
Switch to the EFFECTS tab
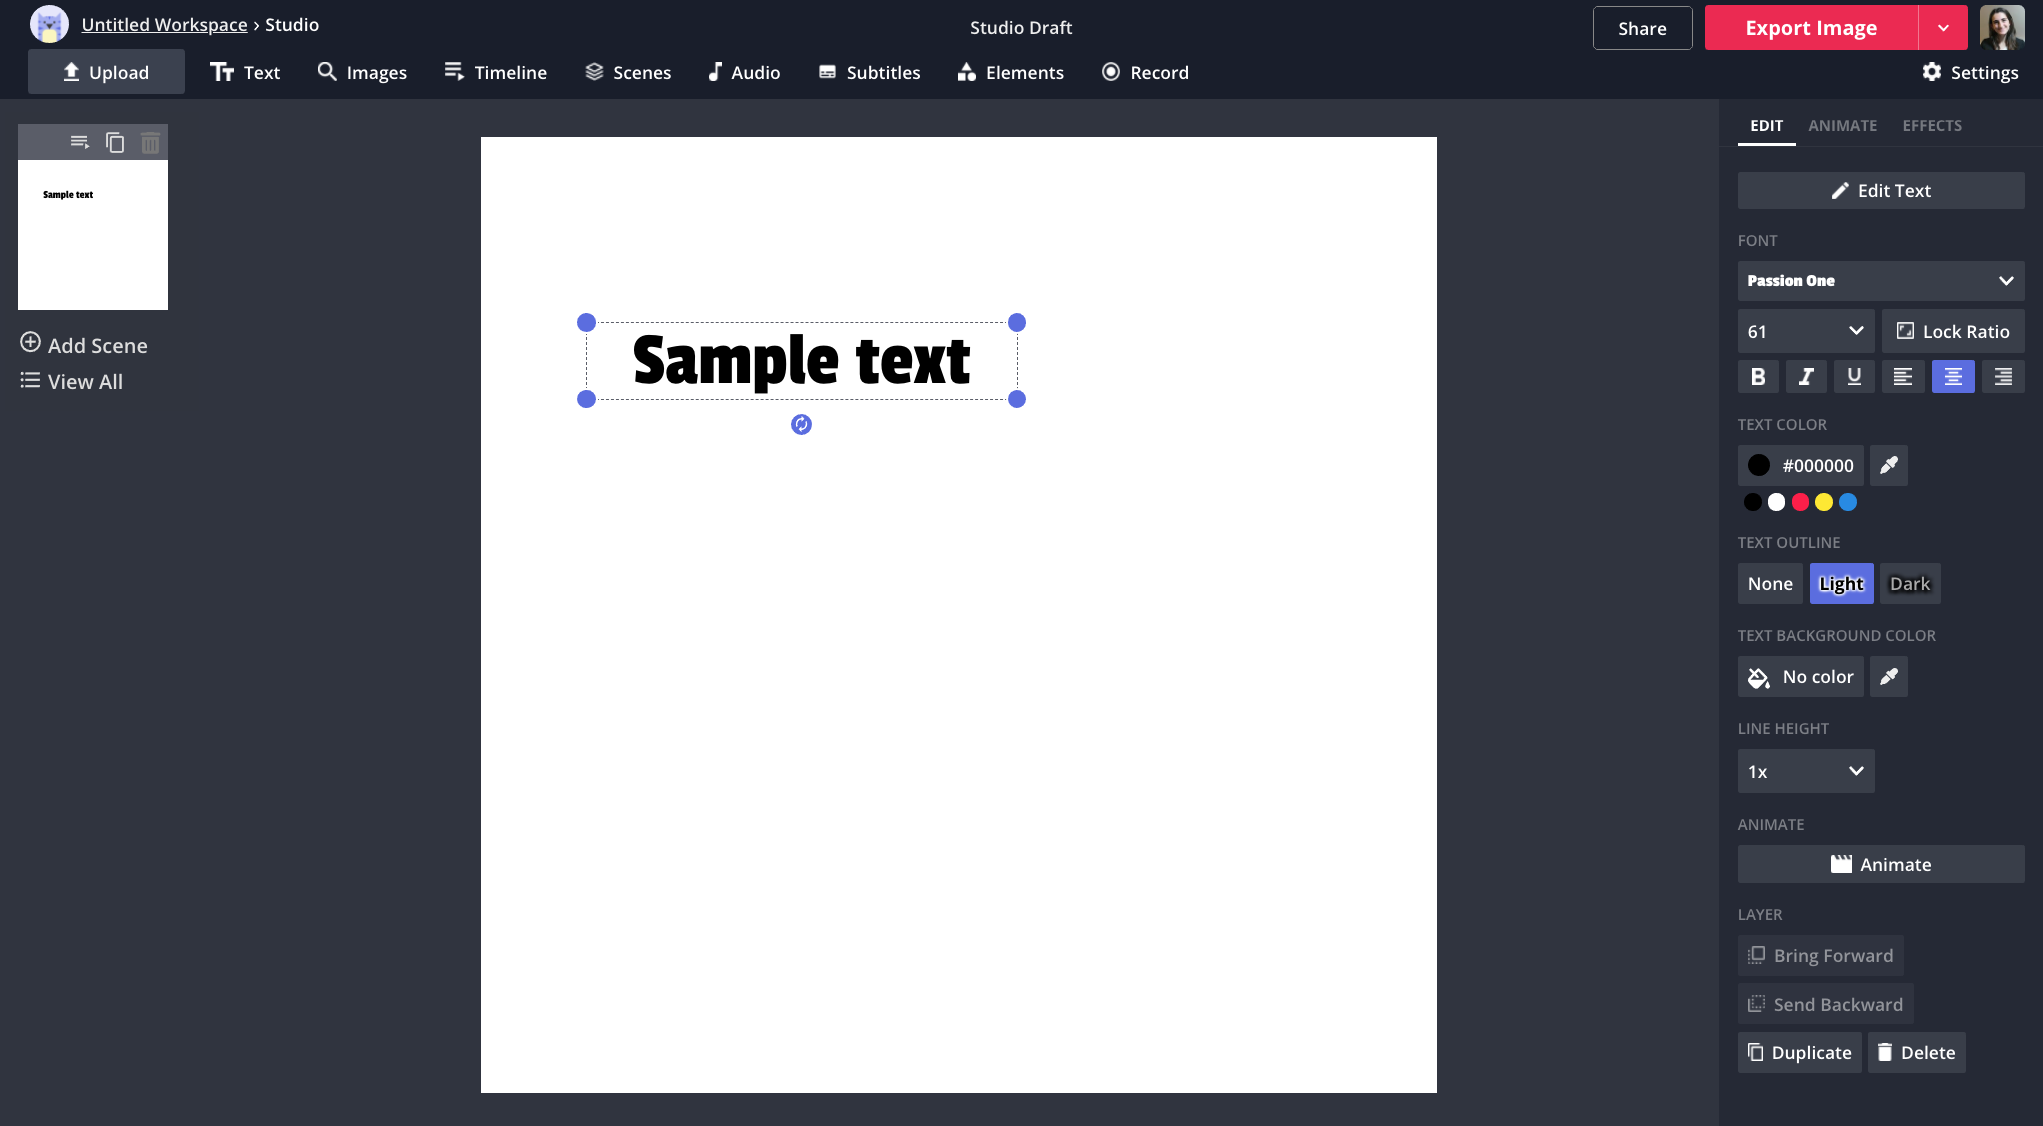1931,126
